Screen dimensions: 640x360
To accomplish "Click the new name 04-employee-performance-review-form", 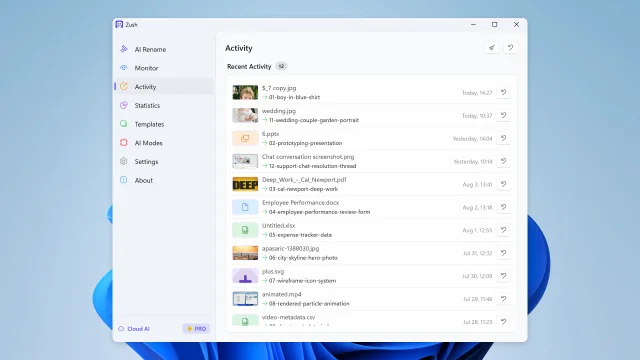I will (319, 212).
